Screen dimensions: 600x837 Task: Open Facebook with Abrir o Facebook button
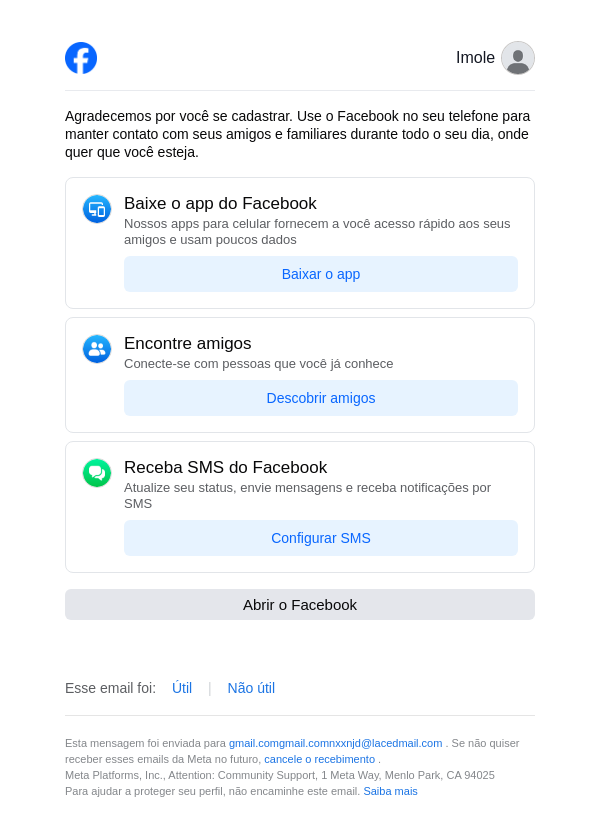click(300, 605)
